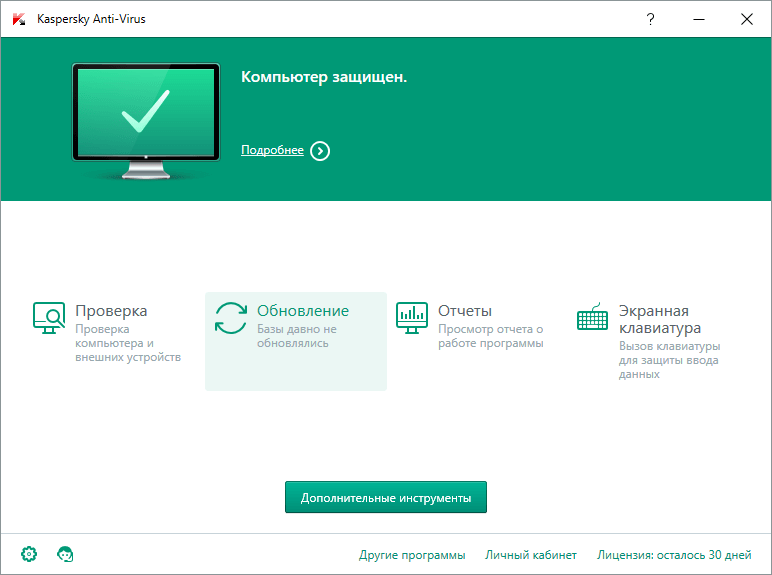Open help with the question mark icon
The width and height of the screenshot is (772, 575).
tap(650, 19)
